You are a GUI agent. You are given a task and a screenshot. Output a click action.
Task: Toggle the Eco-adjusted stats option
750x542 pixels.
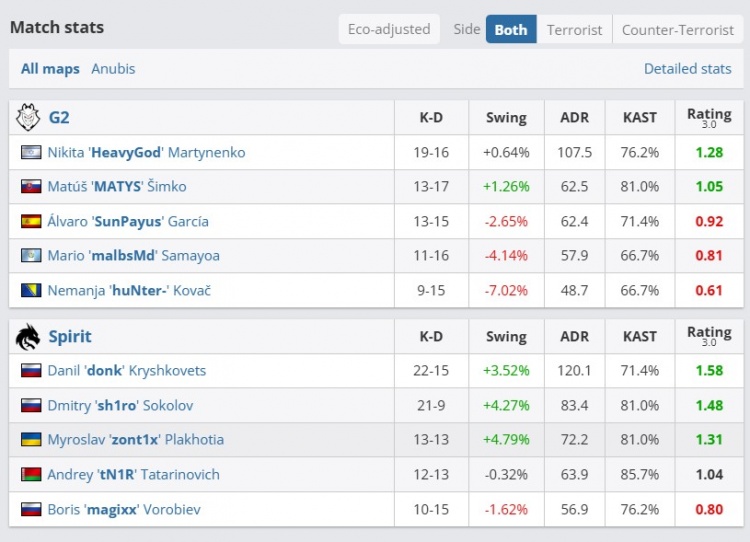click(389, 29)
